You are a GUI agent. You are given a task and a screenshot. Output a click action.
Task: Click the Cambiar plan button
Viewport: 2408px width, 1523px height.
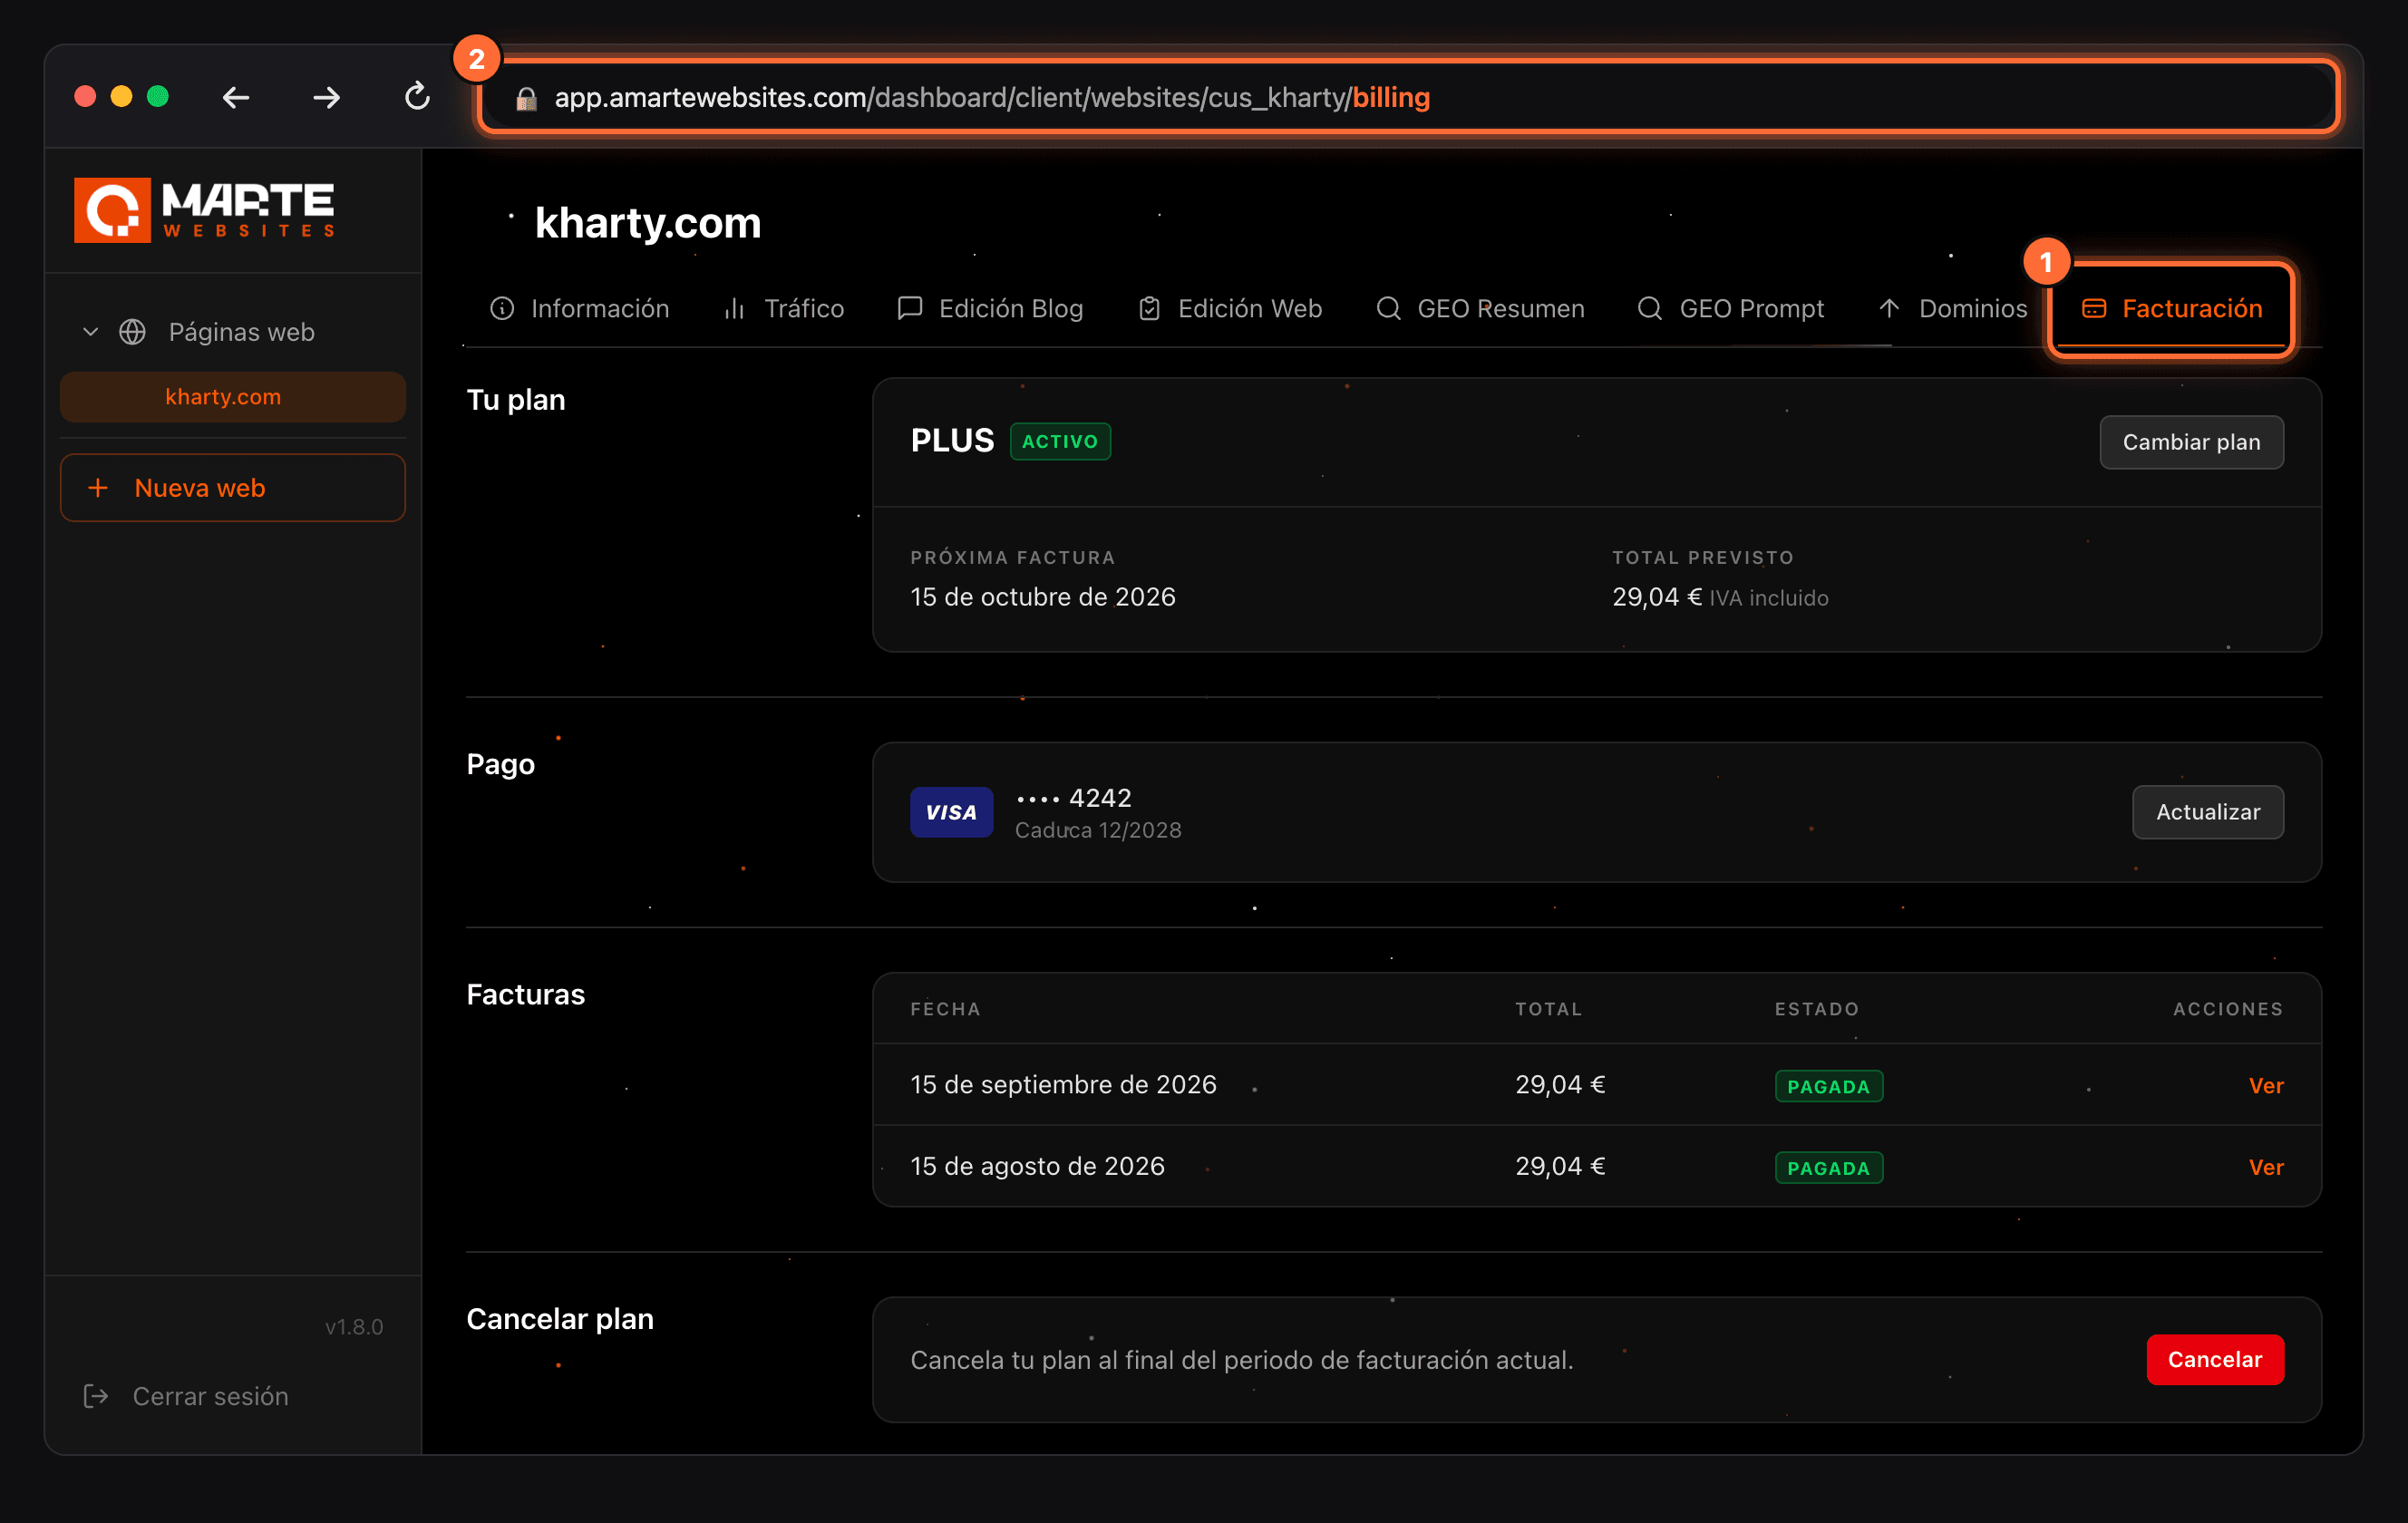pyautogui.click(x=2191, y=442)
